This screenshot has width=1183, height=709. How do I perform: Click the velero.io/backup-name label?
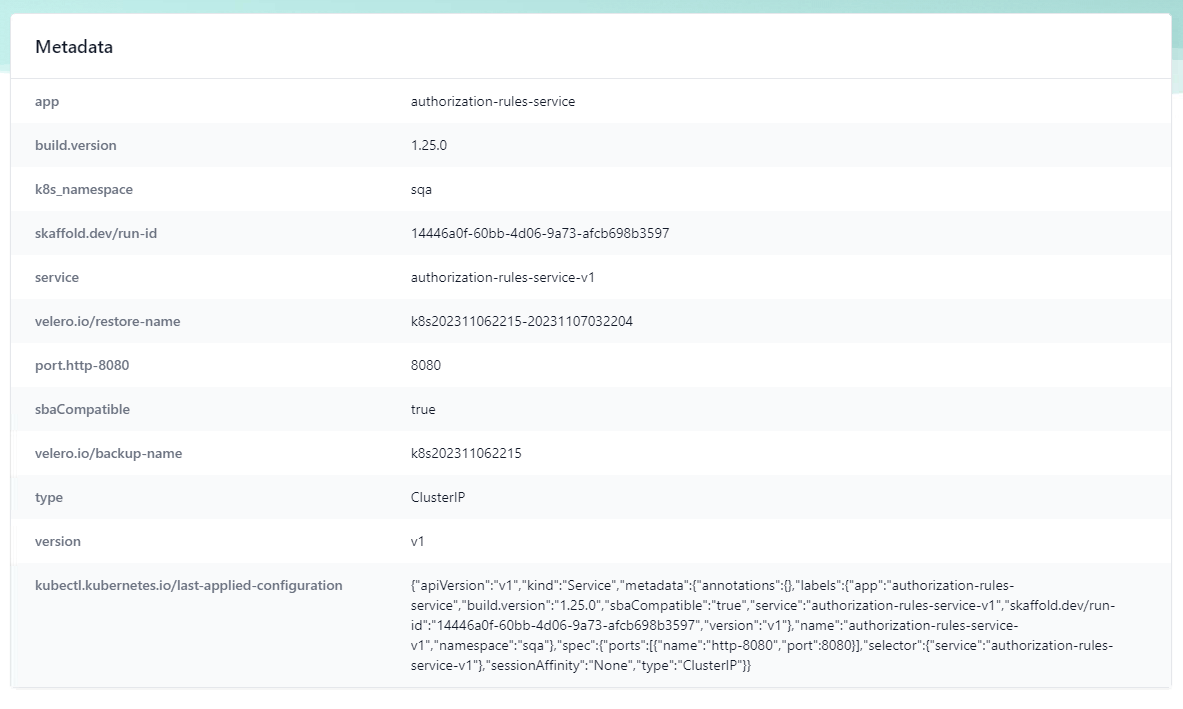[106, 453]
